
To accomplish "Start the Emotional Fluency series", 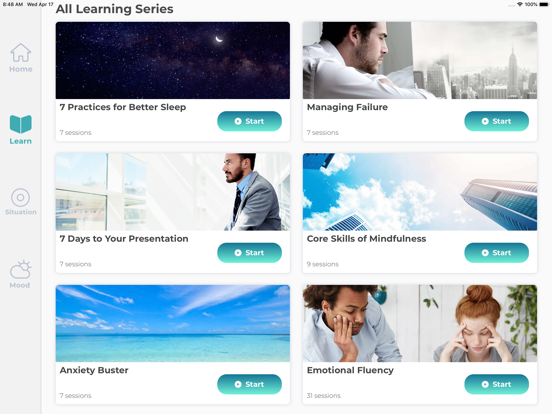I will [496, 384].
